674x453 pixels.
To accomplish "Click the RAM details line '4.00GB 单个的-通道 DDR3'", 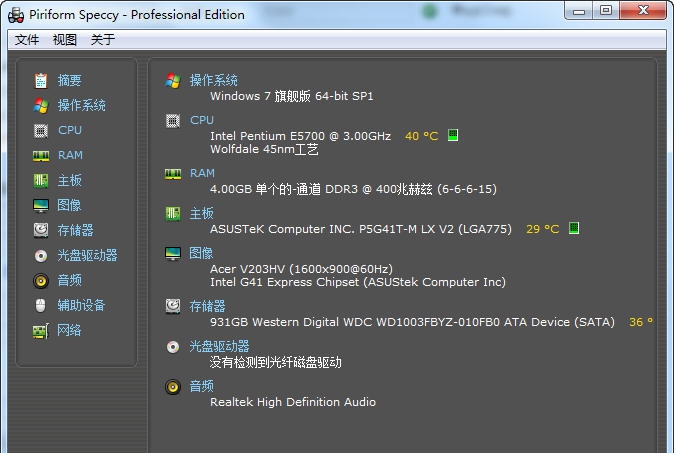I will [x=284, y=189].
